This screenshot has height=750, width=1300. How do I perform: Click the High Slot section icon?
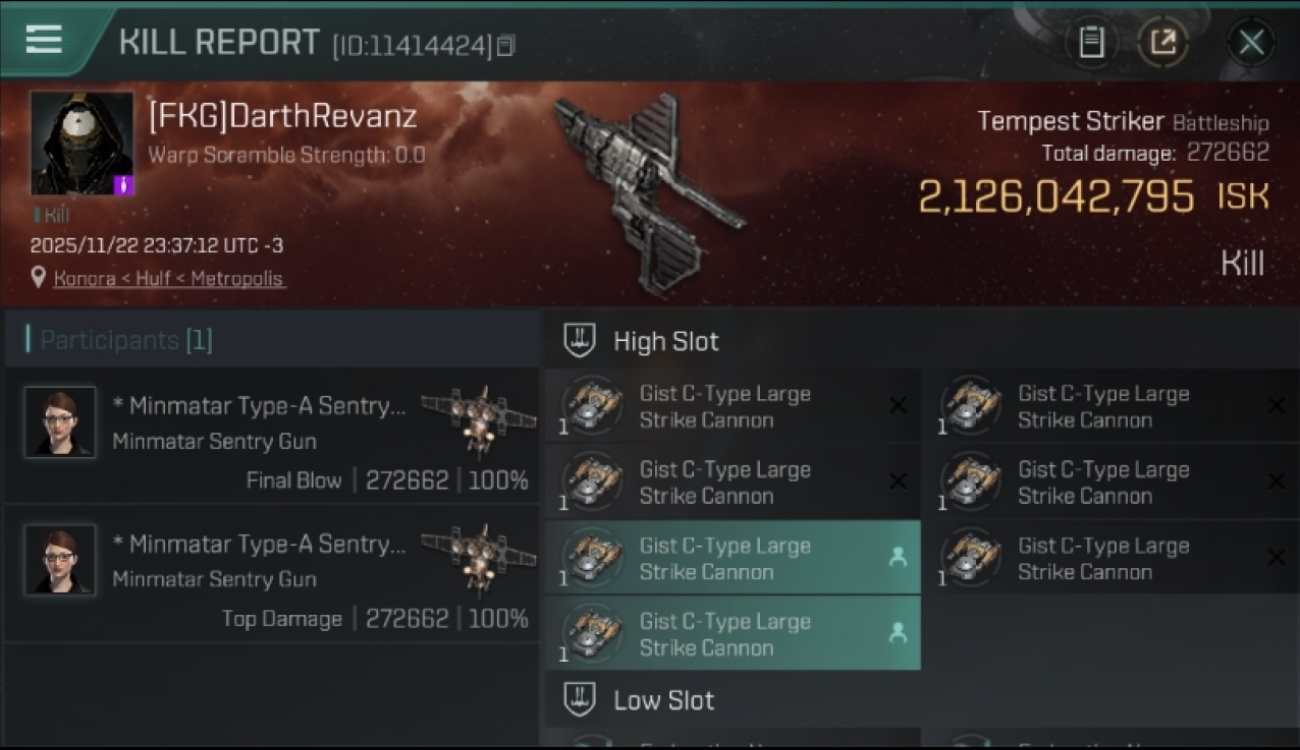tap(580, 341)
